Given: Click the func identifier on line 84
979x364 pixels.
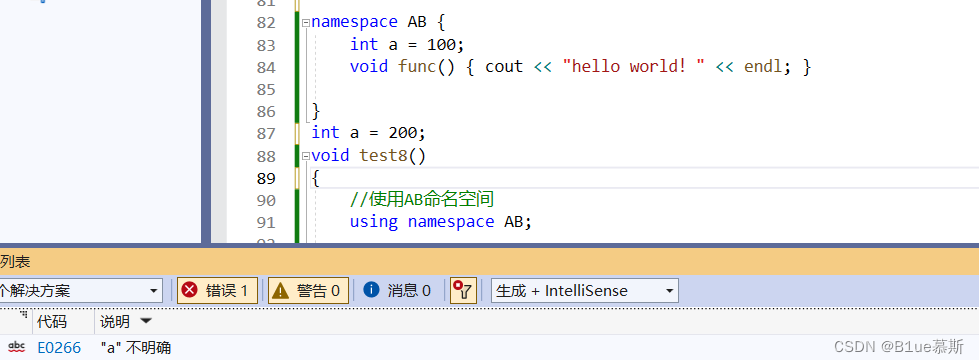Looking at the screenshot, I should (417, 67).
